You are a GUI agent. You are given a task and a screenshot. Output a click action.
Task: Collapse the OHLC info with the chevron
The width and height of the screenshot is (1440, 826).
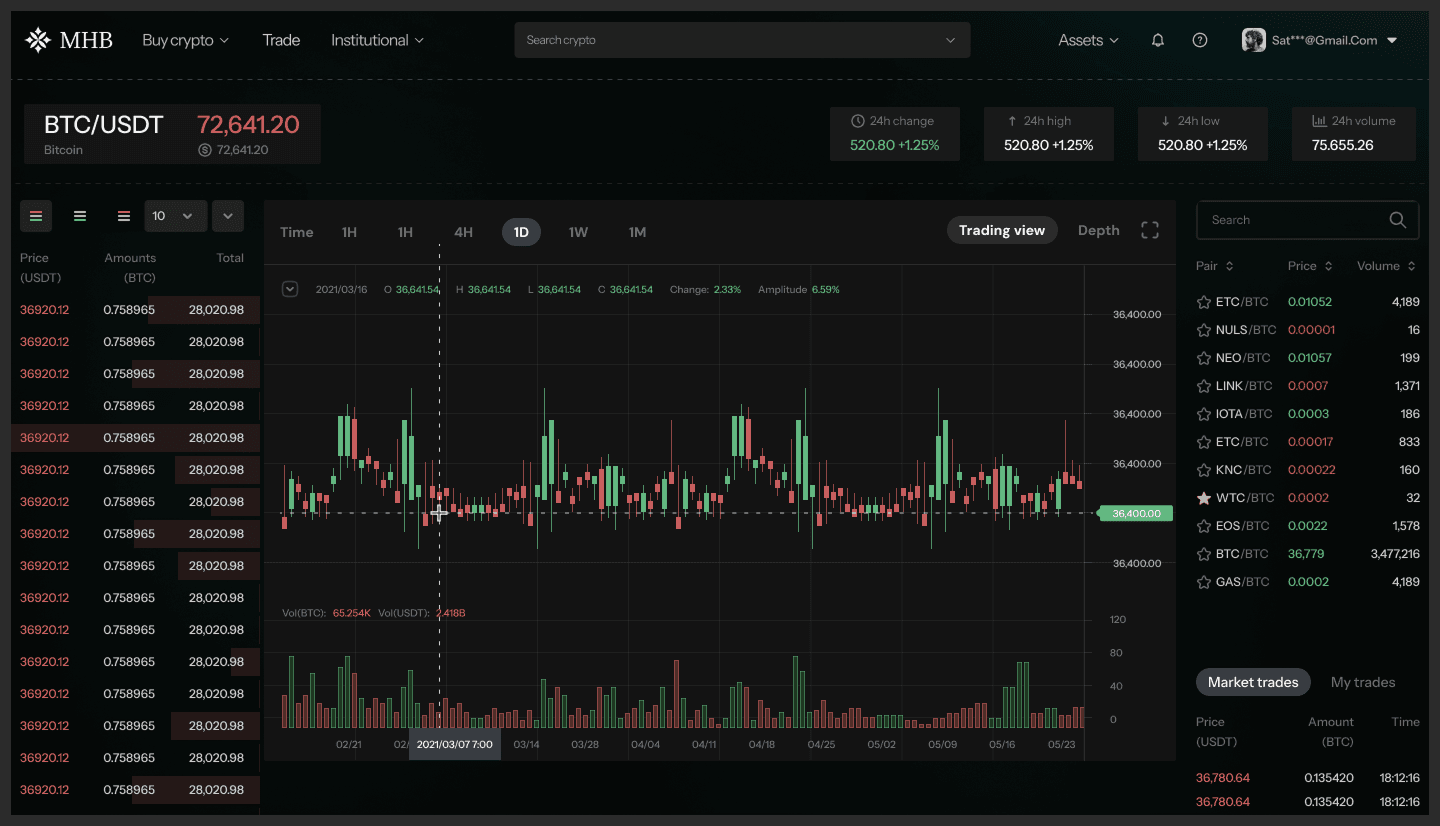click(x=290, y=288)
